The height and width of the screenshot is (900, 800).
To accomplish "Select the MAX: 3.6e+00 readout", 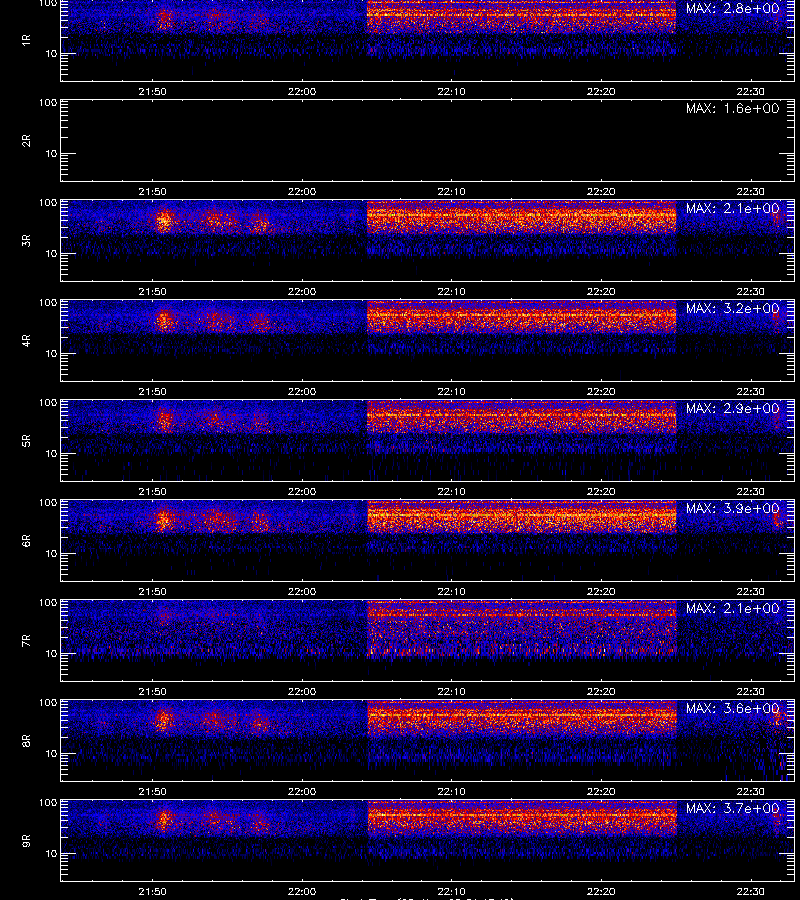I will [732, 708].
